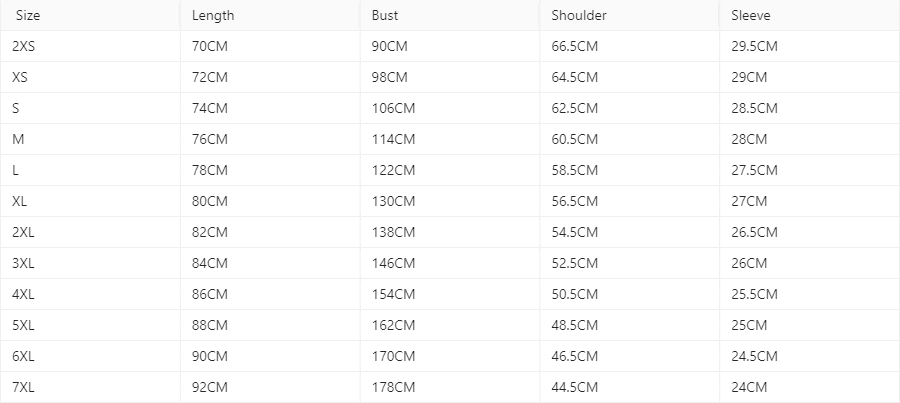The width and height of the screenshot is (900, 403).
Task: Click the 54.5CM shoulder cell
Action: [x=574, y=232]
